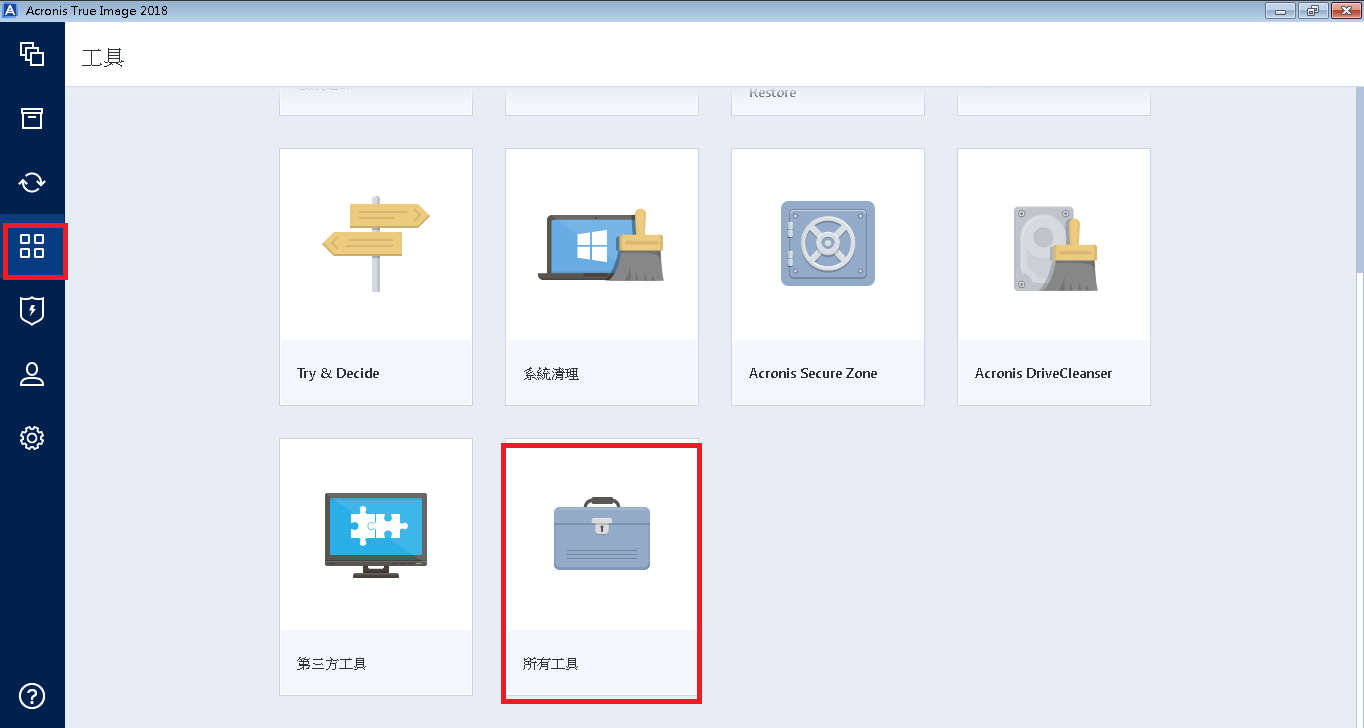Click the third-party tools puzzle monitor icon
This screenshot has height=728, width=1364.
376,534
